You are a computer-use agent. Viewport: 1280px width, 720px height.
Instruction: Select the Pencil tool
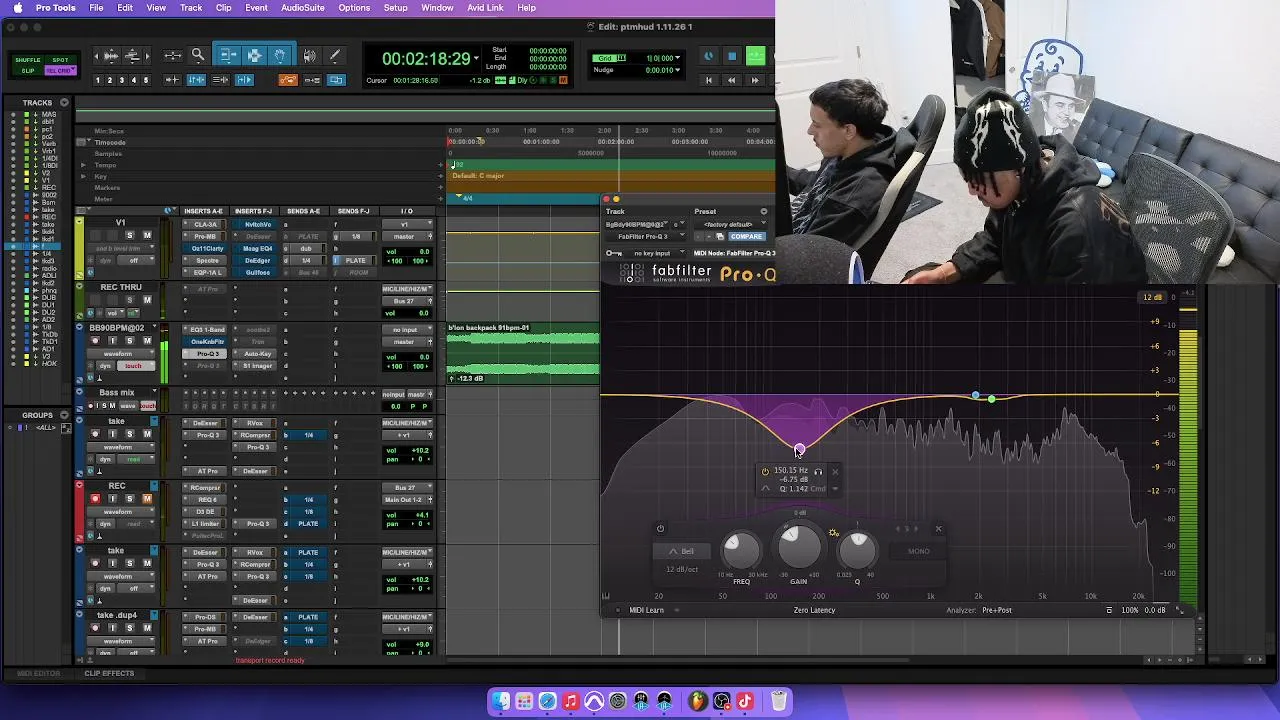coord(335,56)
